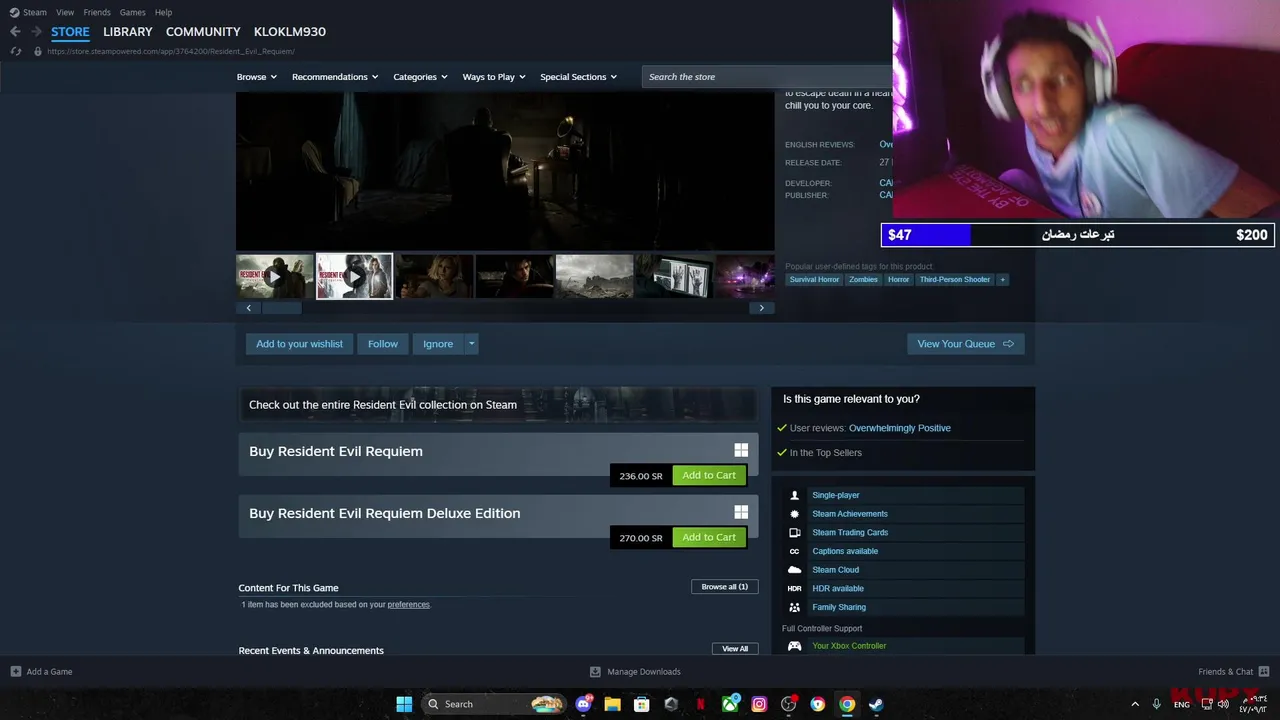This screenshot has width=1280, height=720.
Task: Expand the Ways to Play dropdown
Action: click(494, 77)
